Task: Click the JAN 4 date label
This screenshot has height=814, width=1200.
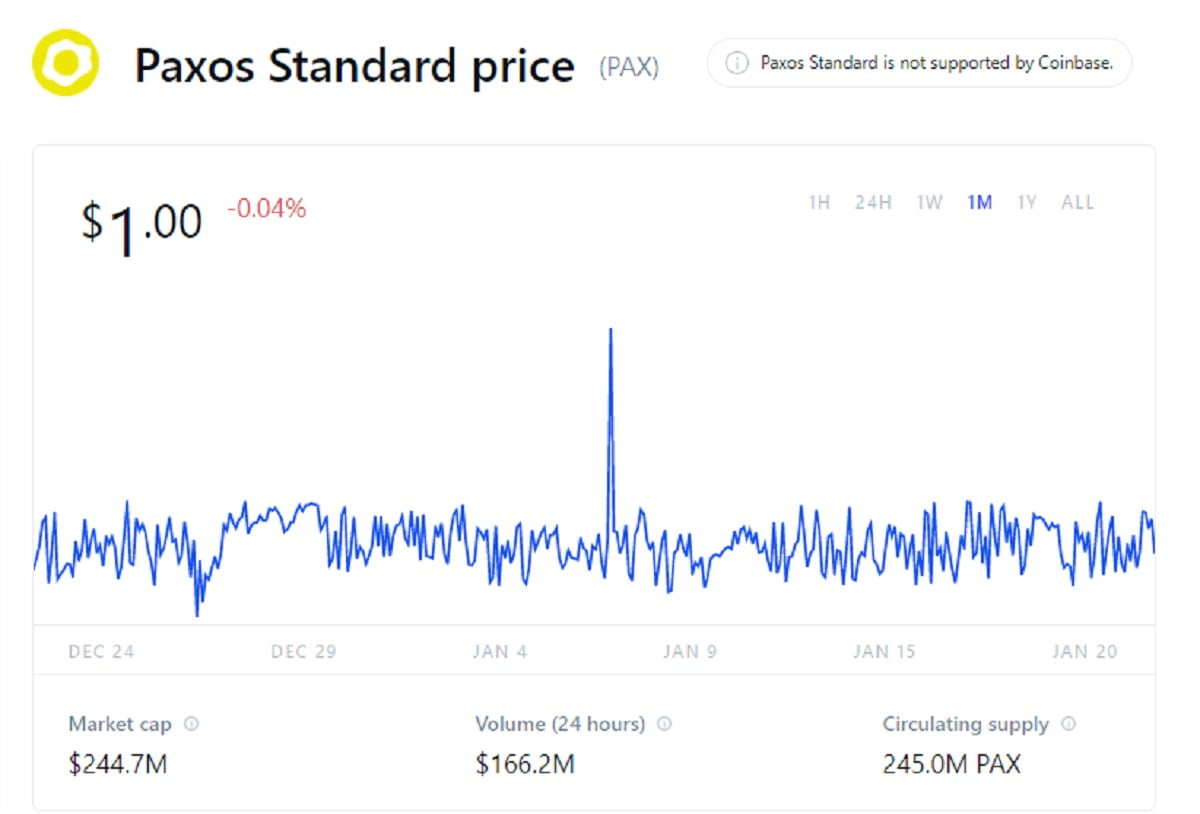Action: click(500, 652)
